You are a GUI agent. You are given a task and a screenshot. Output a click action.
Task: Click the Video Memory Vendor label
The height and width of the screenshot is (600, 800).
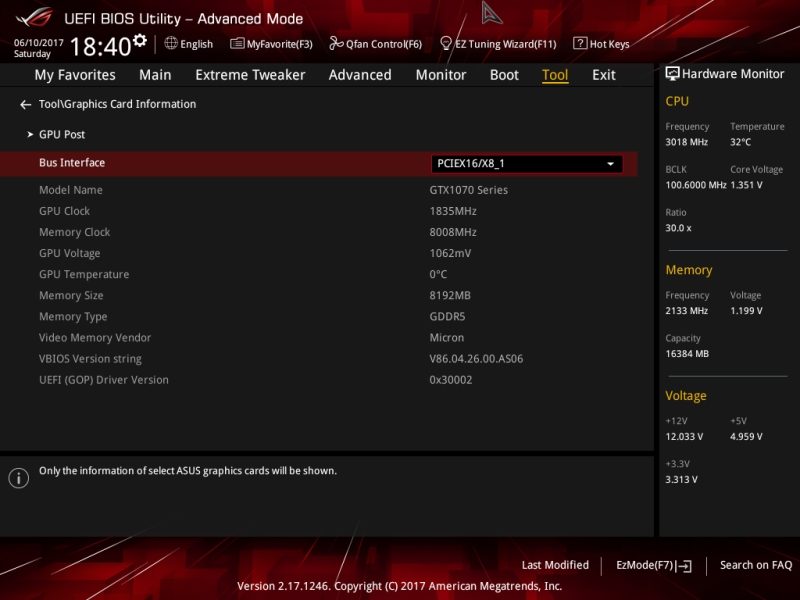(x=95, y=337)
